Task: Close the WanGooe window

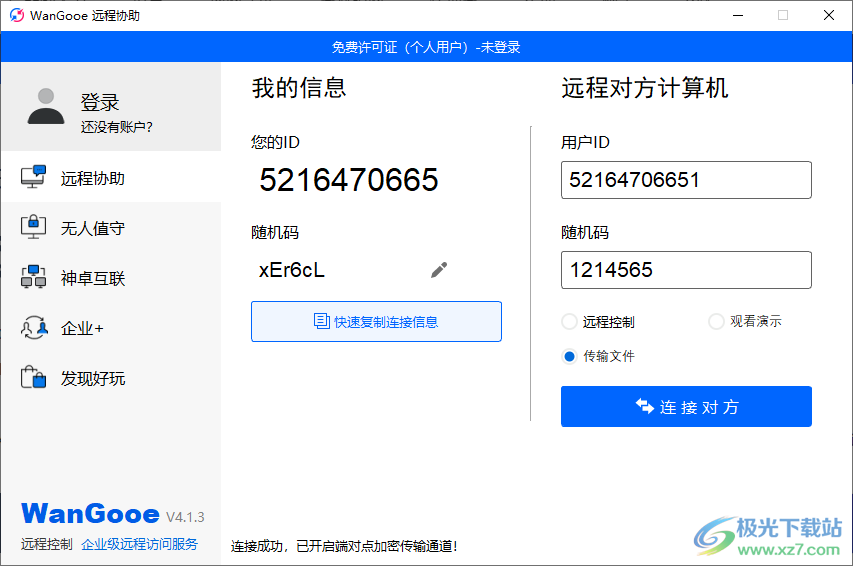Action: pos(829,15)
